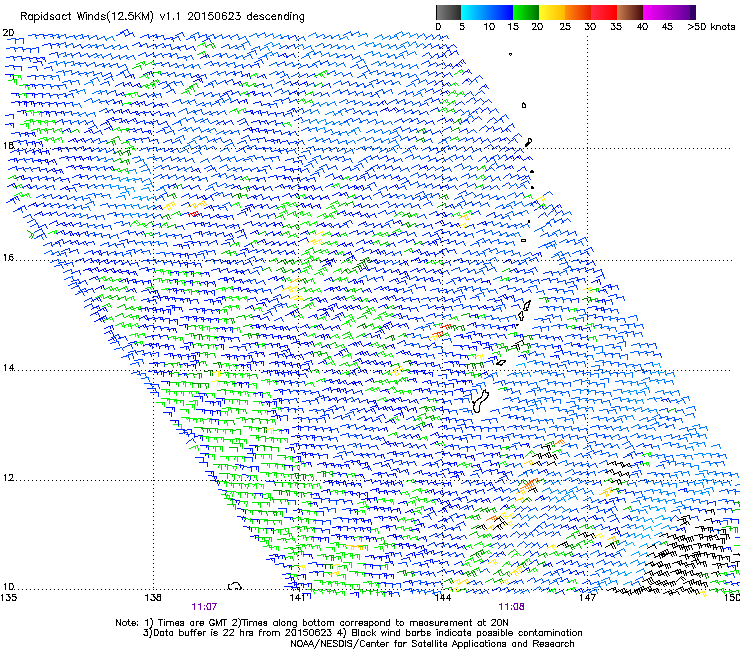740x650 pixels.
Task: Click the 'NOAA/NESDIS/Center for Satellite Applications and Research' credit
Action: (x=432, y=644)
